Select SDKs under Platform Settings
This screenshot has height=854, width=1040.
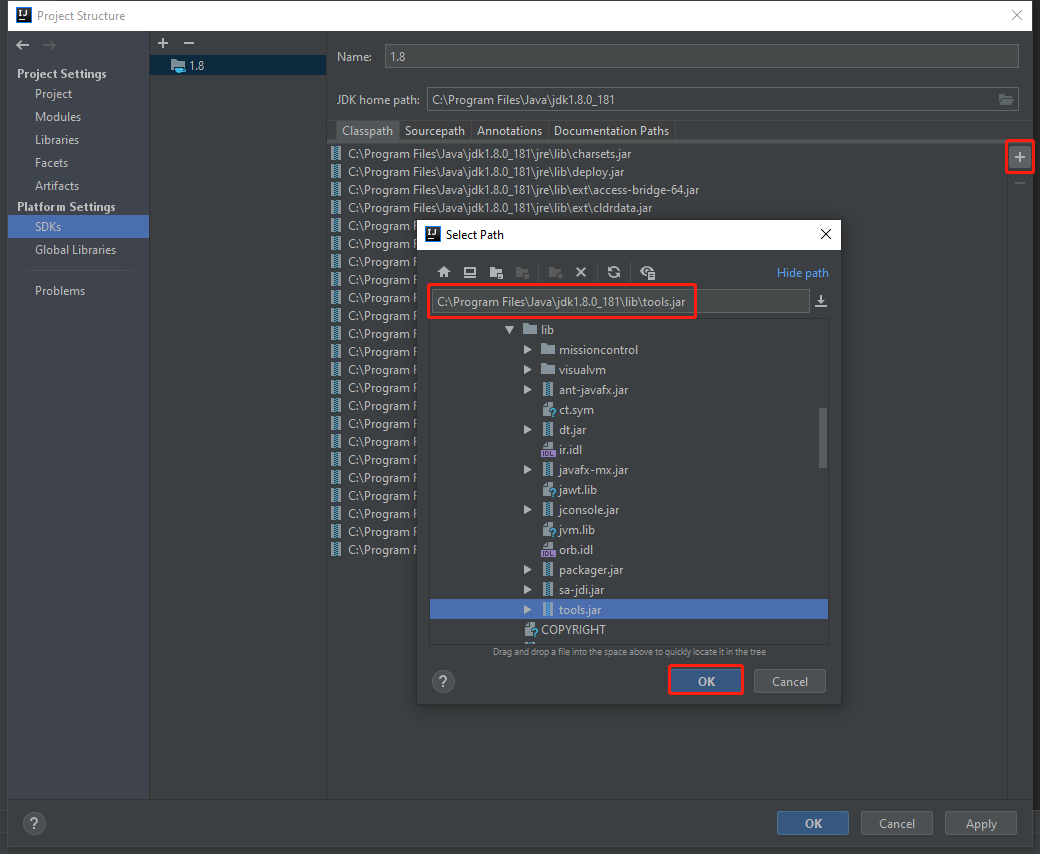click(x=78, y=227)
